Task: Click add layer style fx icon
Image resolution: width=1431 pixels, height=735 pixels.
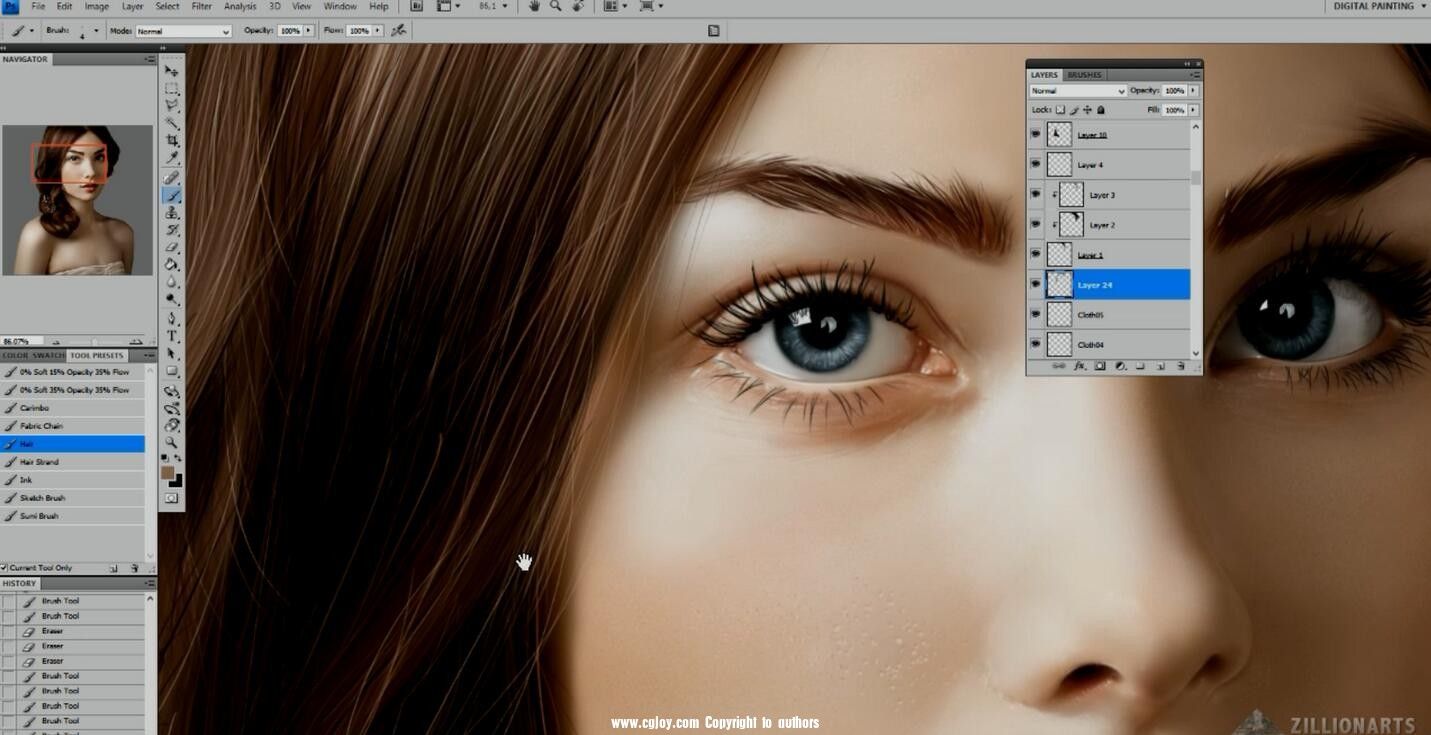Action: tap(1080, 366)
